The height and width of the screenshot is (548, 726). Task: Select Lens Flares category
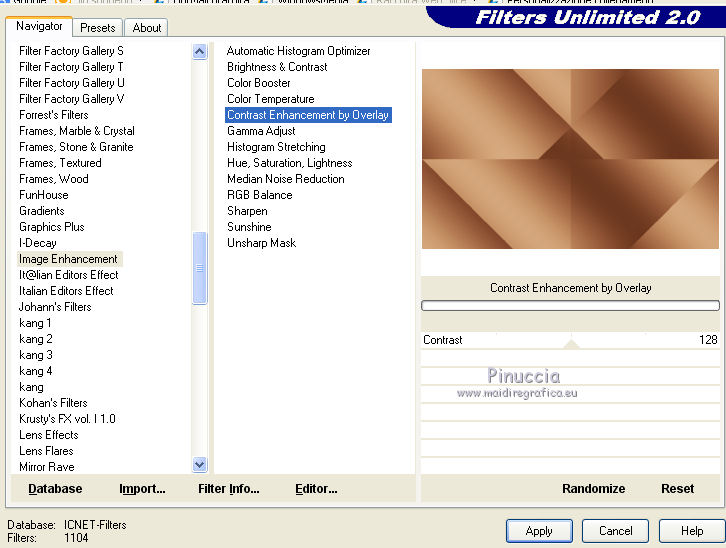coord(46,451)
